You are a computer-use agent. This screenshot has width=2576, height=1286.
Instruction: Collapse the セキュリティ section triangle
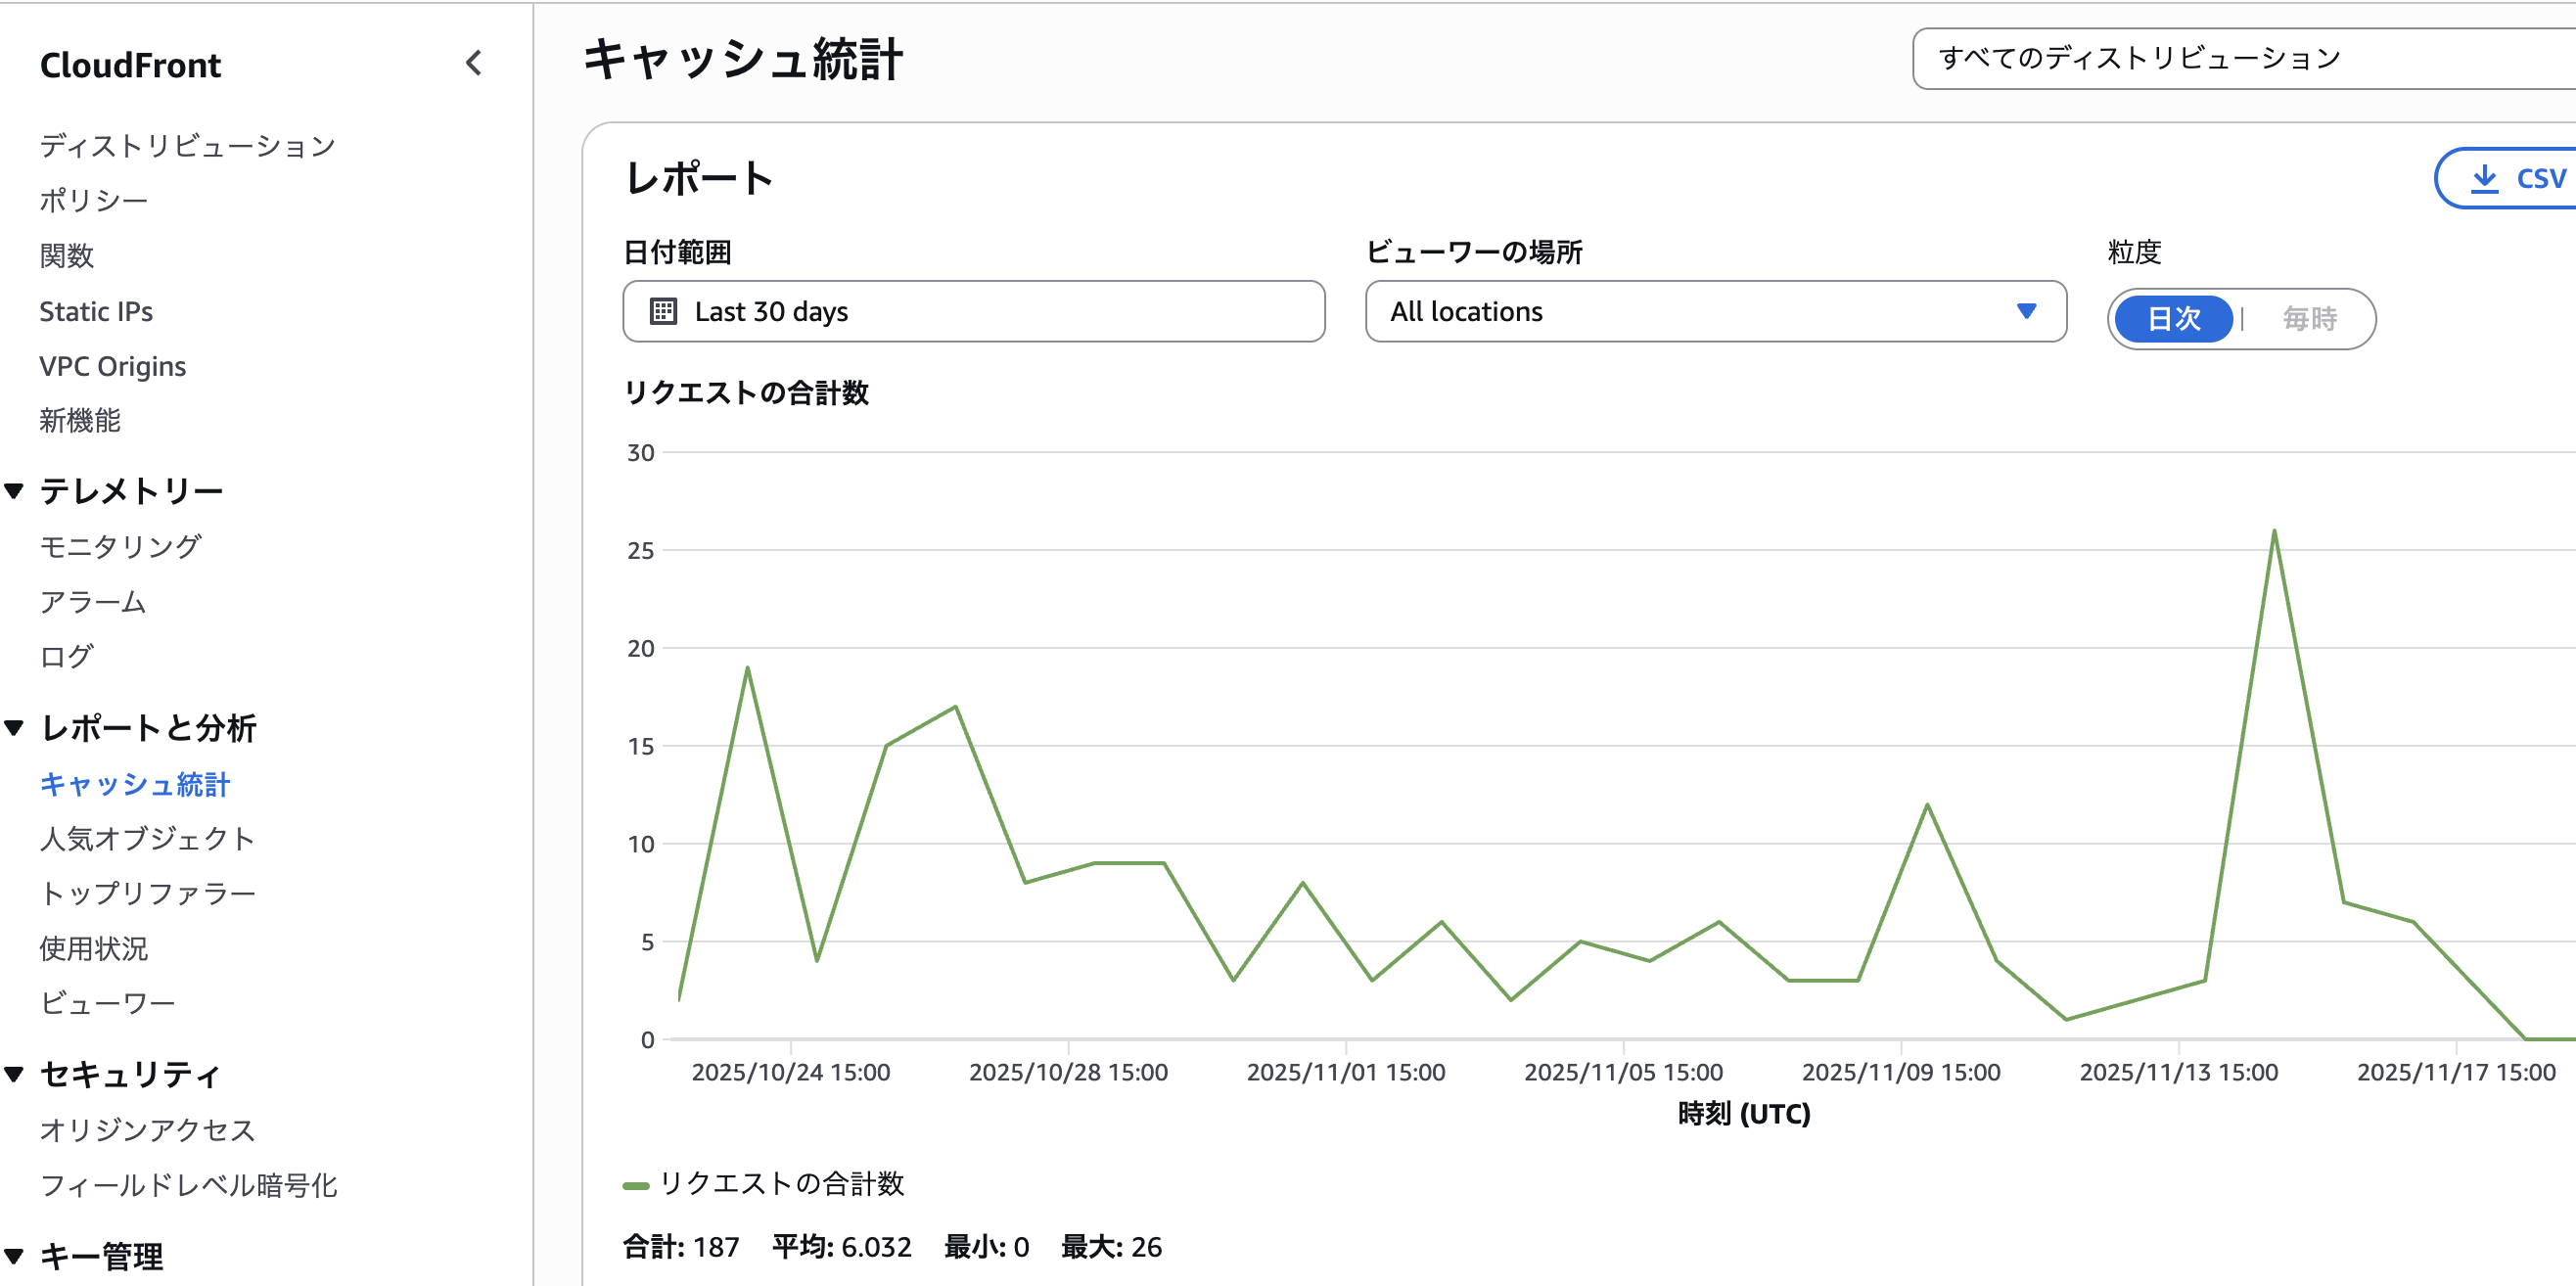pos(15,1075)
